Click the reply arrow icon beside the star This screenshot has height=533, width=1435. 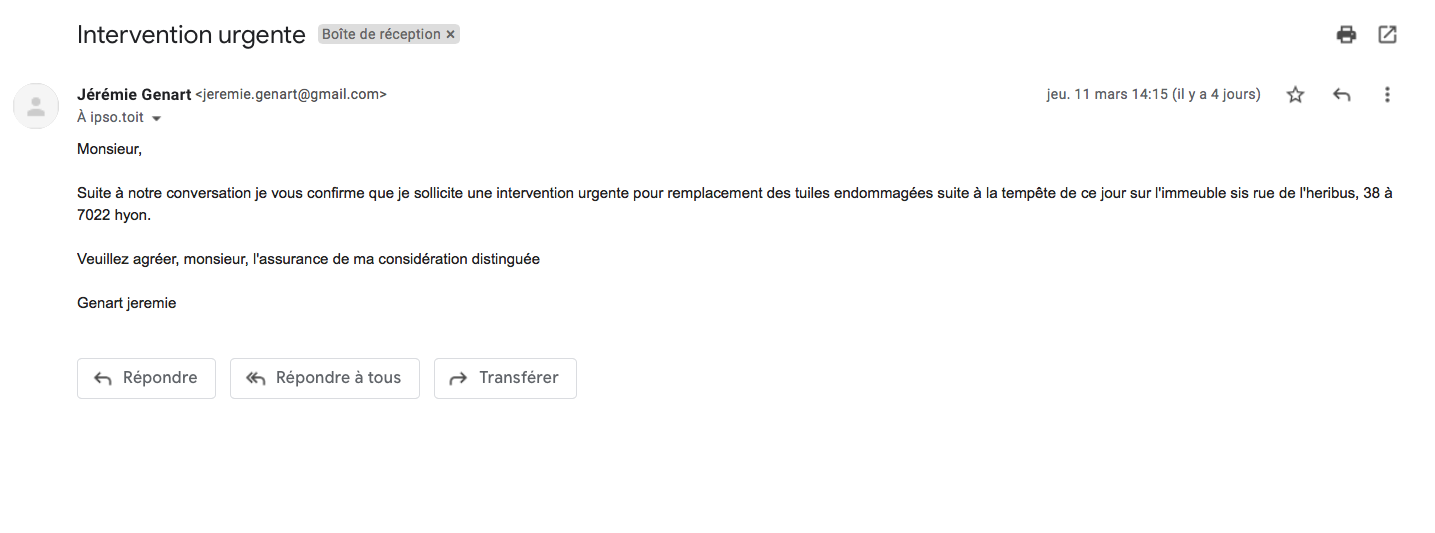[x=1342, y=95]
